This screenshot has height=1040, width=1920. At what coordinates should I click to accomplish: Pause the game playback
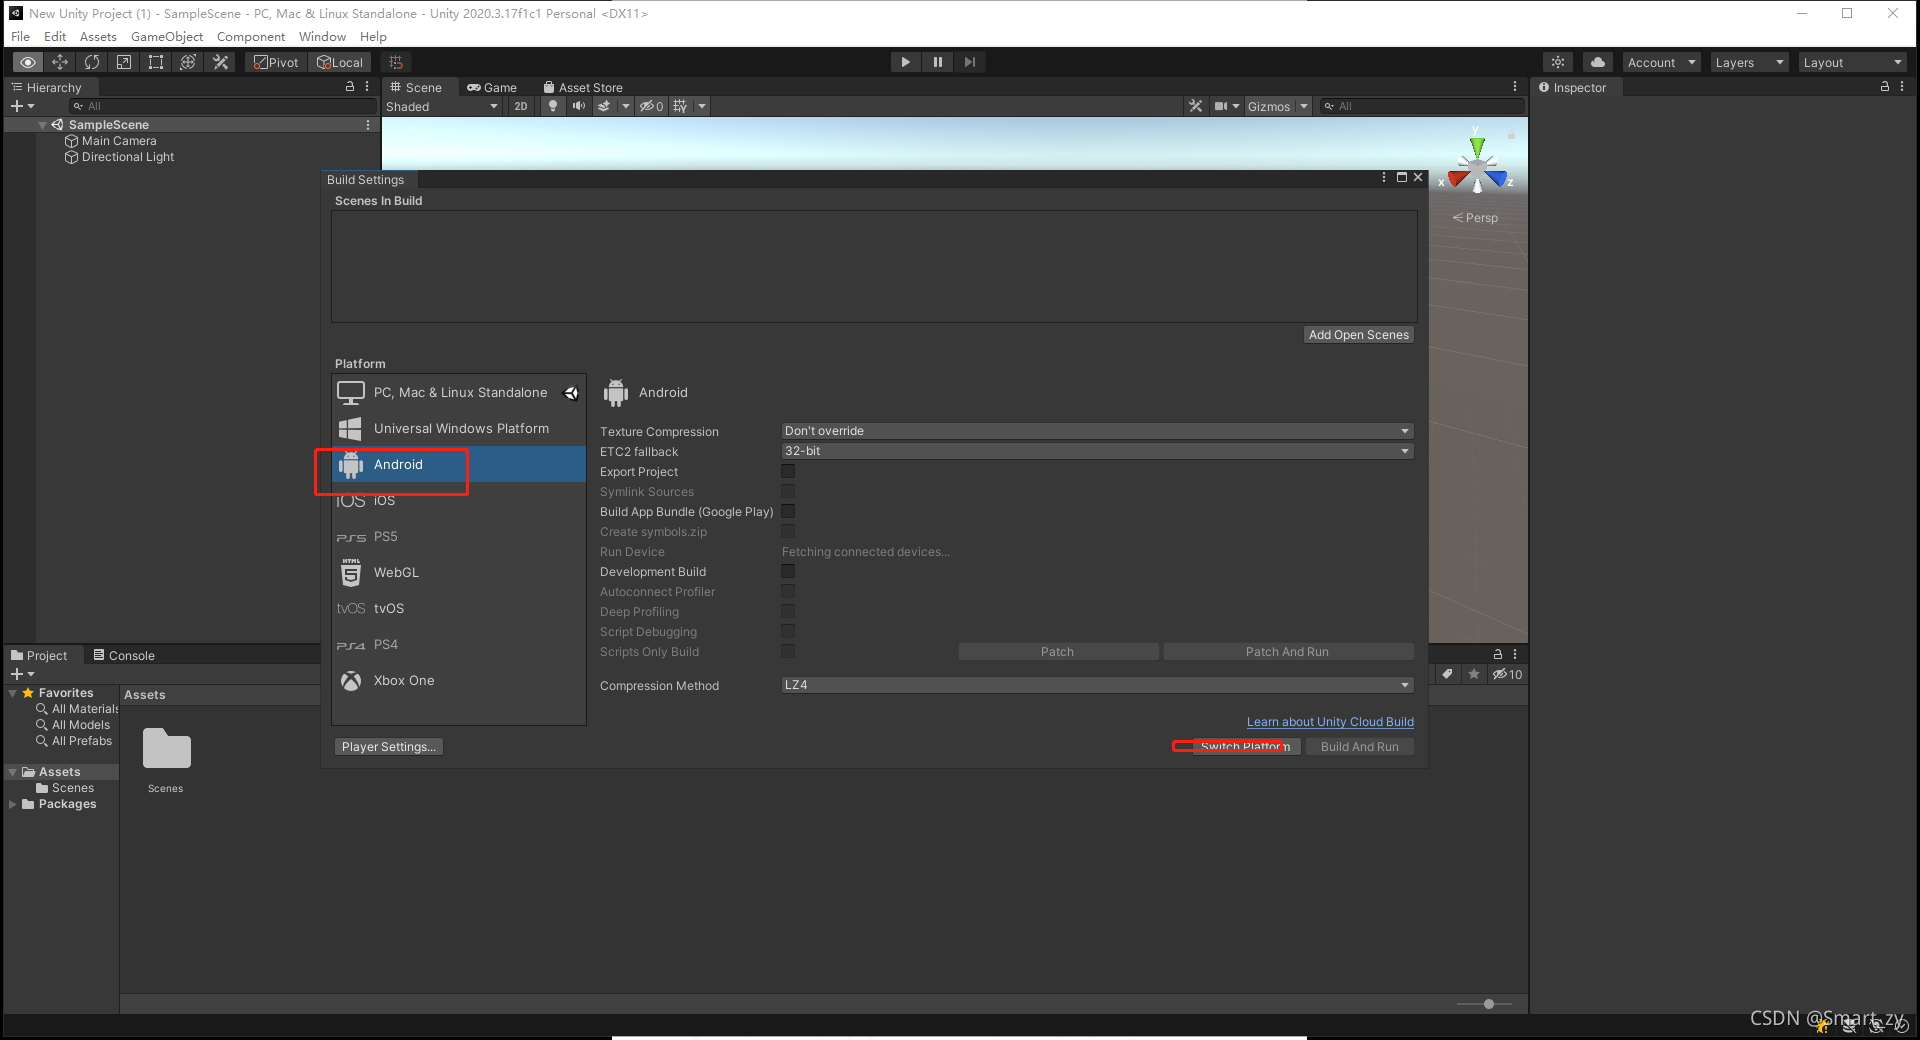[x=937, y=62]
